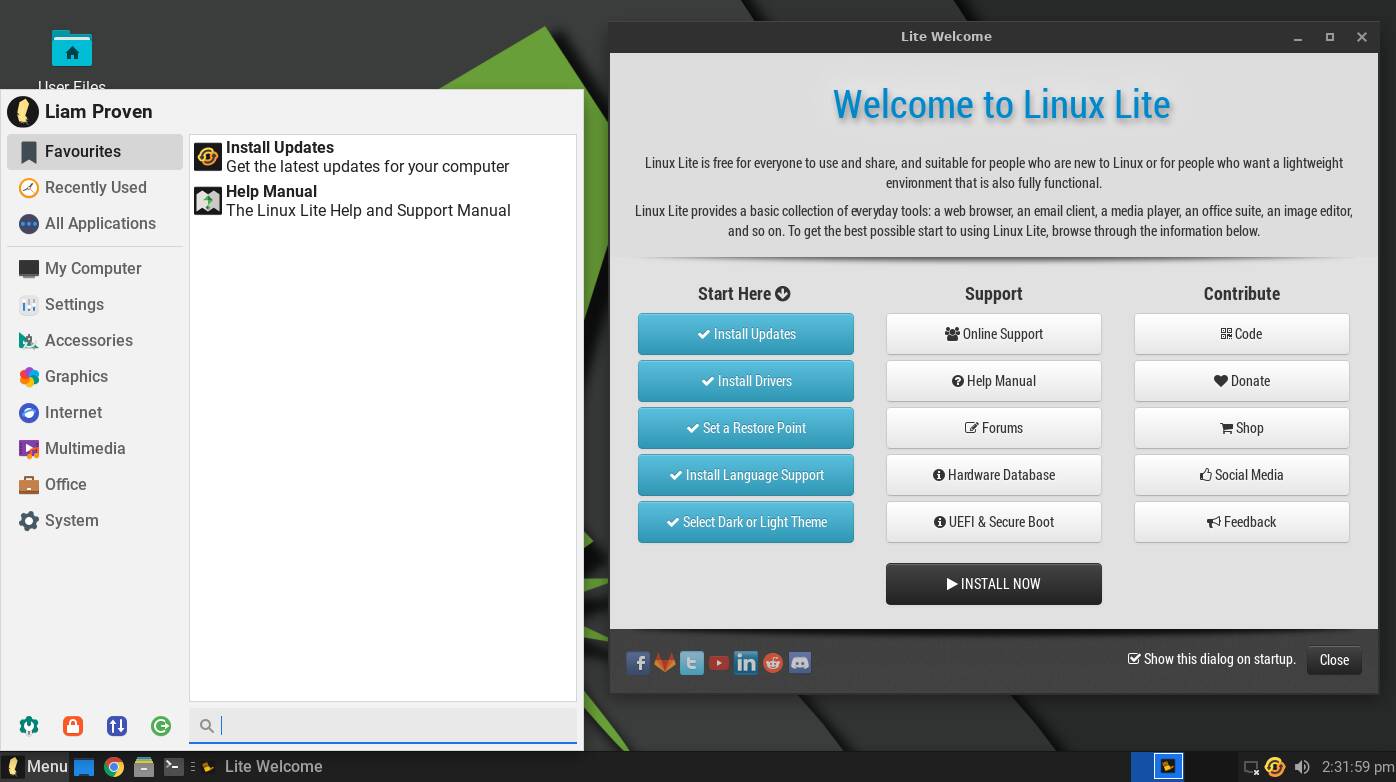
Task: Open the Reddit icon in Lite Welcome
Action: click(x=773, y=663)
